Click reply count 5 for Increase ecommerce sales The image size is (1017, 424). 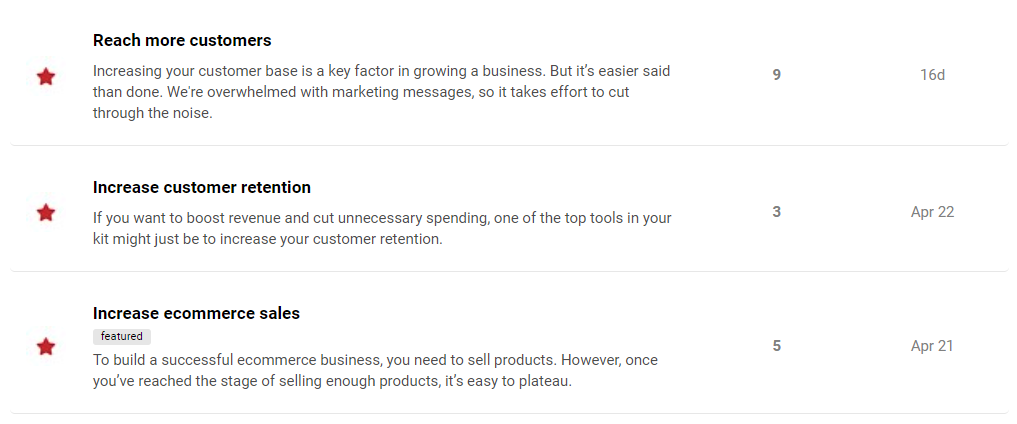(777, 346)
